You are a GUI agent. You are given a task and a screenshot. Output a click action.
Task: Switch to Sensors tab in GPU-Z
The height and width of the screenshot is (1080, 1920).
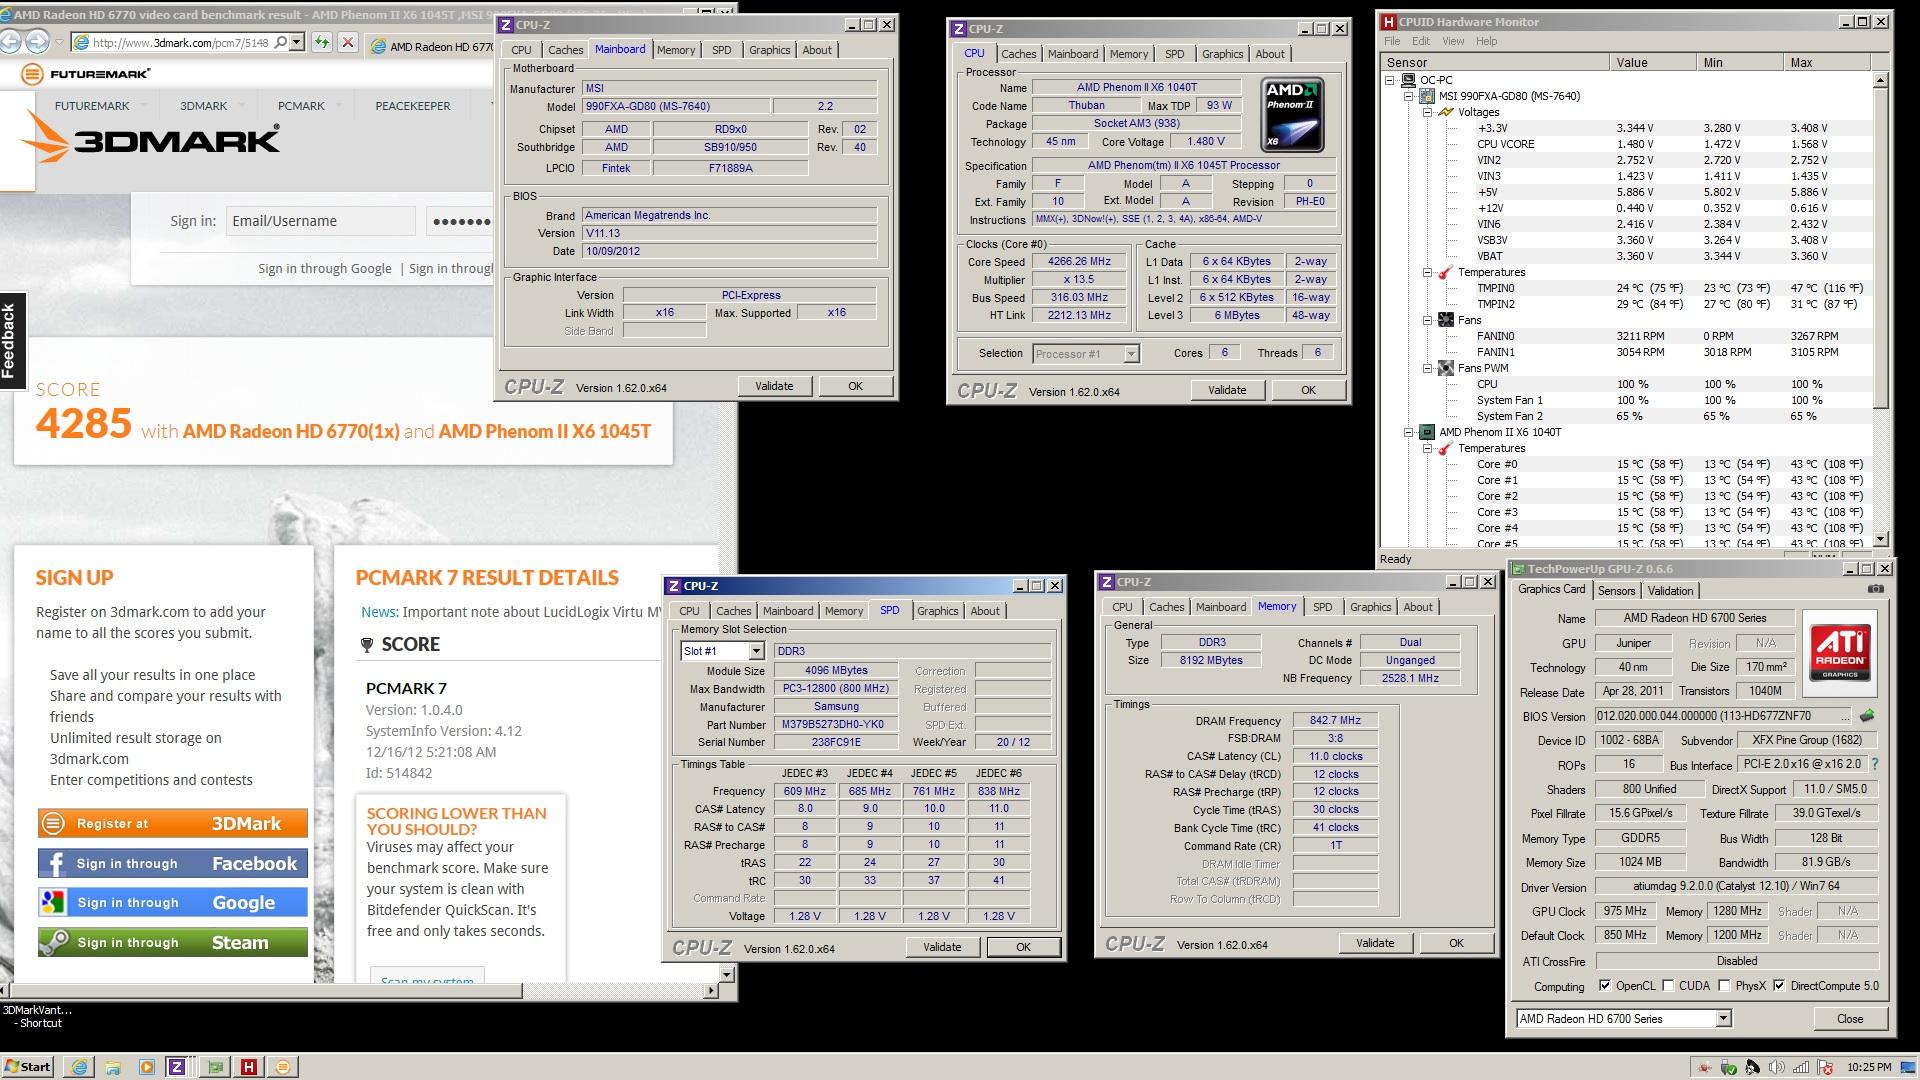point(1616,591)
